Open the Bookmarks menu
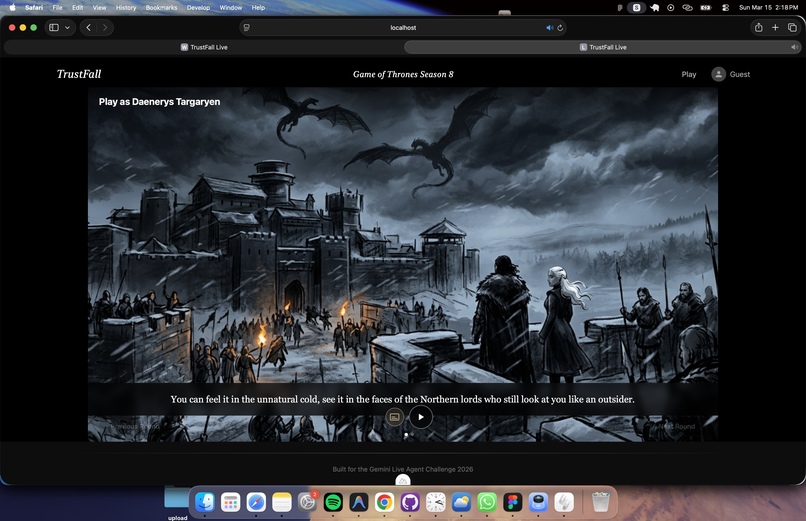806x521 pixels. click(161, 8)
